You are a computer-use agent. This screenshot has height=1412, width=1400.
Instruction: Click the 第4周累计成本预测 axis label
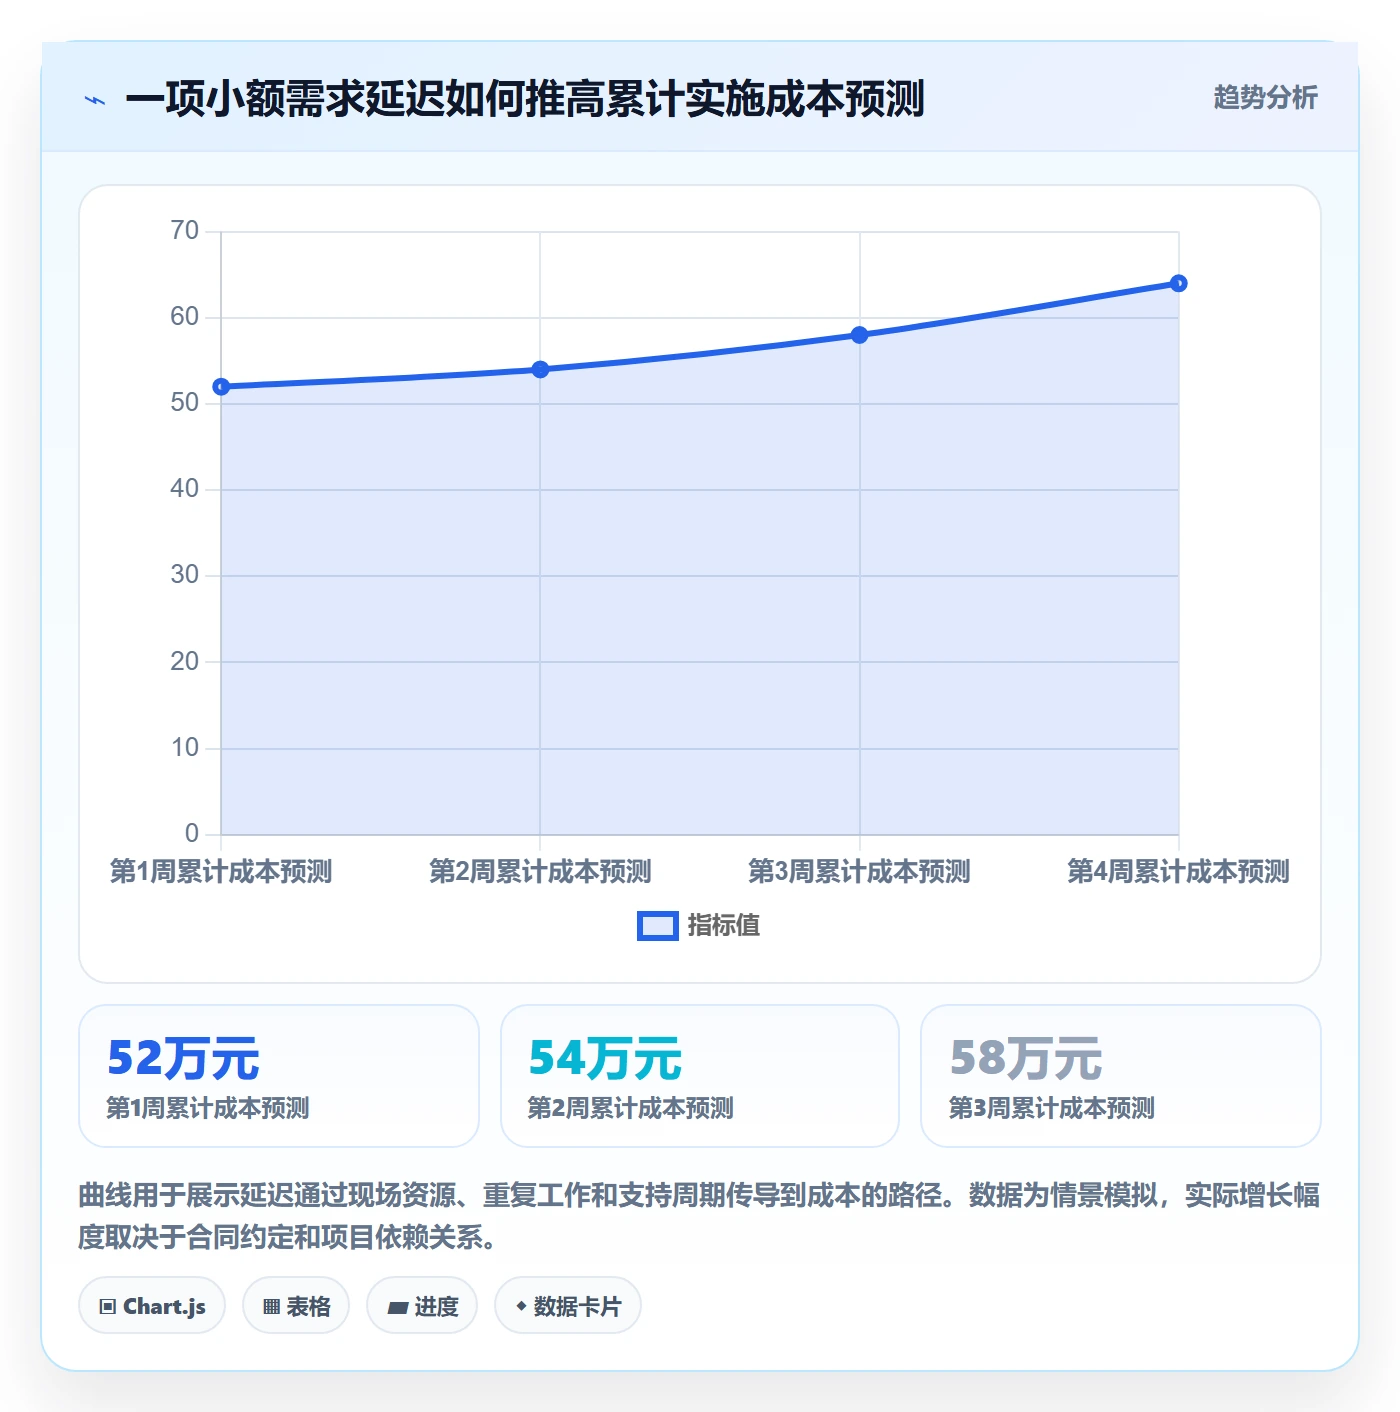pyautogui.click(x=1178, y=871)
